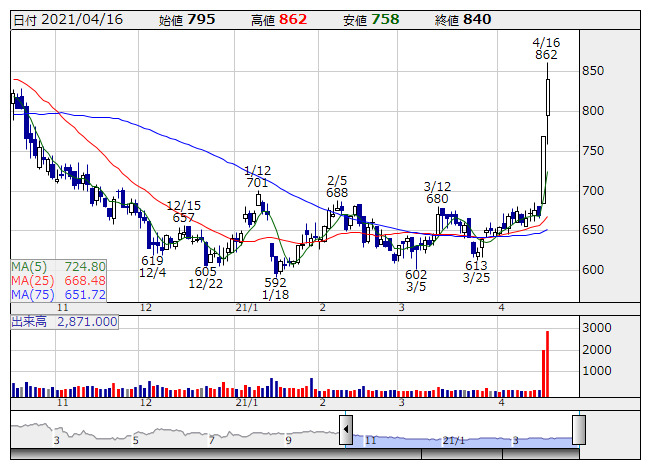Viewport: 653px width, 470px height.
Task: Click the 2/5 peak label 688
Action: tap(337, 192)
